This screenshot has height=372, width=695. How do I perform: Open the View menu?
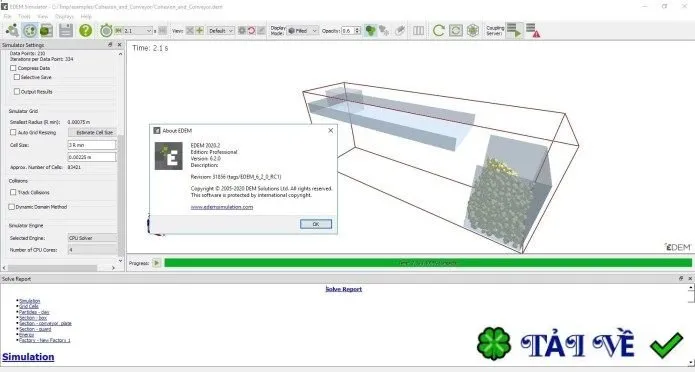pyautogui.click(x=43, y=16)
